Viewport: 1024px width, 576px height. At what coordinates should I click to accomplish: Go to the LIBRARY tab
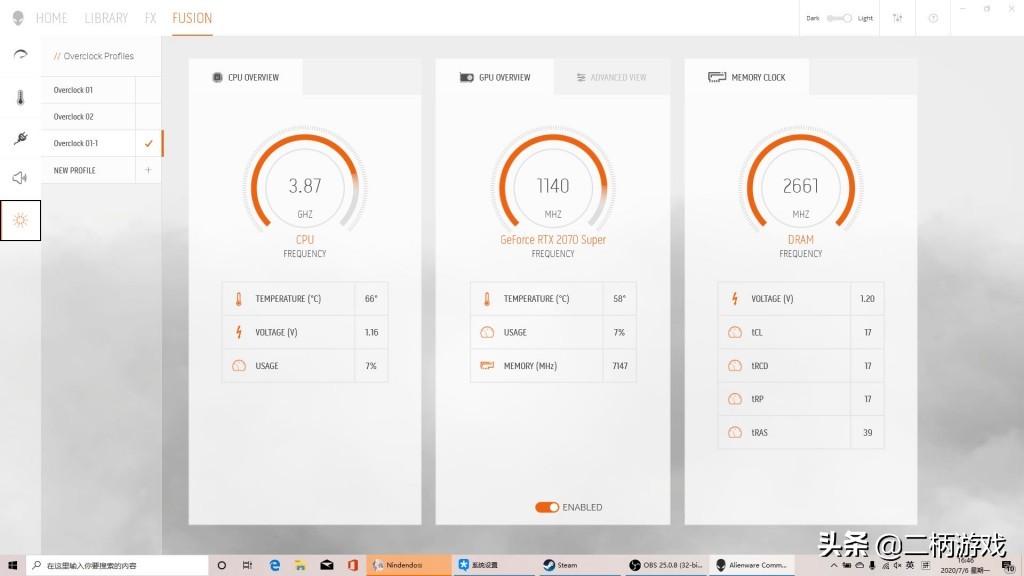pos(106,18)
